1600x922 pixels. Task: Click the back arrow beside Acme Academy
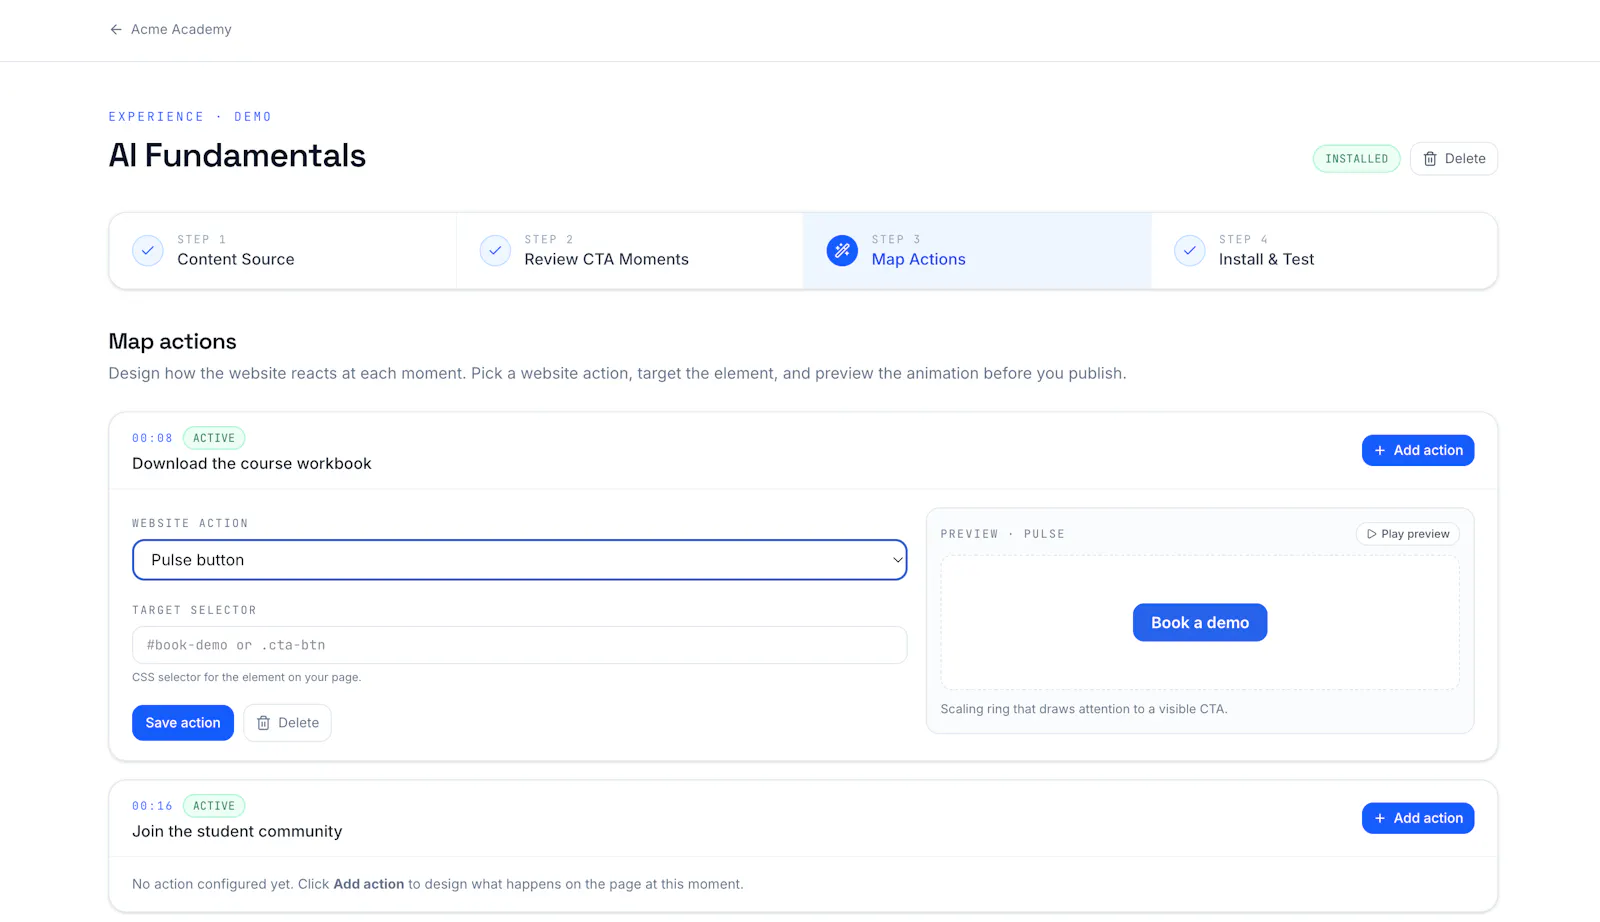click(116, 30)
